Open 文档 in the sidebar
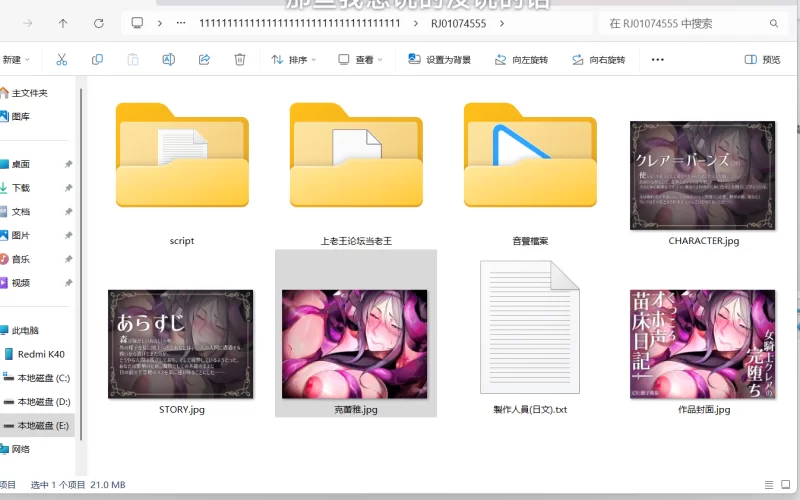This screenshot has height=500, width=800. [x=20, y=211]
